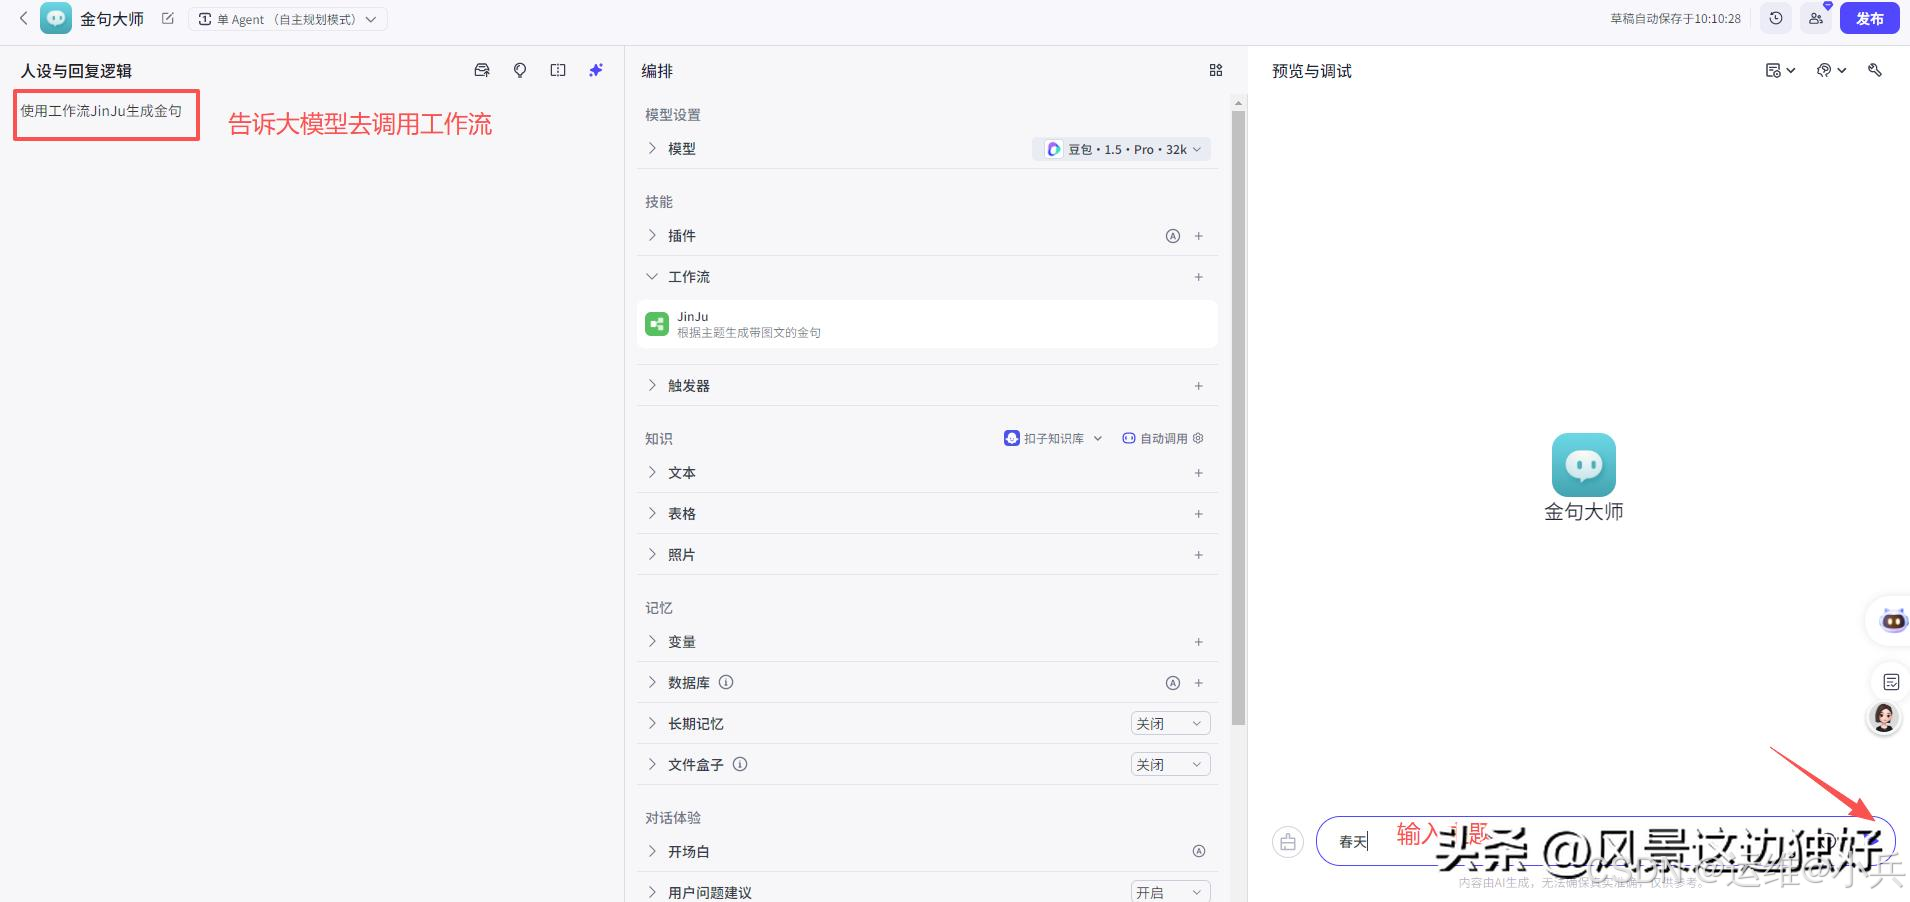
Task: Toggle auto-call icon next to 插件
Action: click(1172, 236)
